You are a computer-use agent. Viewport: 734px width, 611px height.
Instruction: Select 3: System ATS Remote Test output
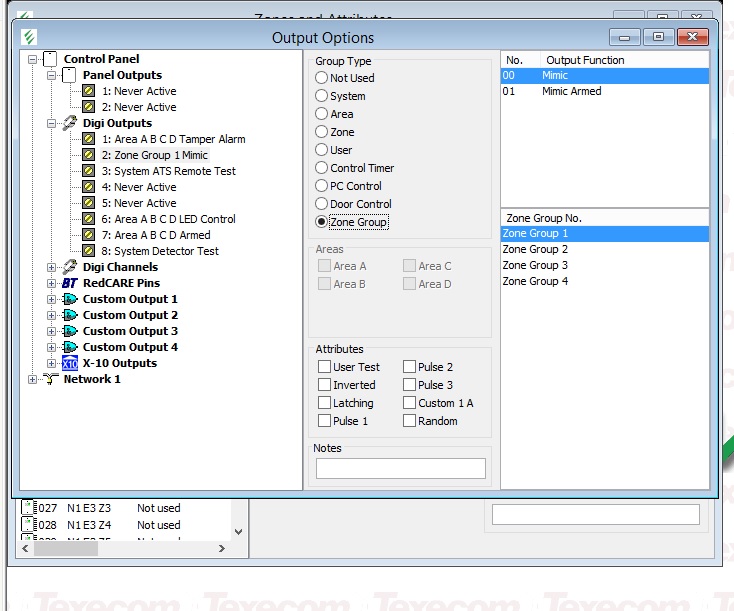[x=175, y=171]
